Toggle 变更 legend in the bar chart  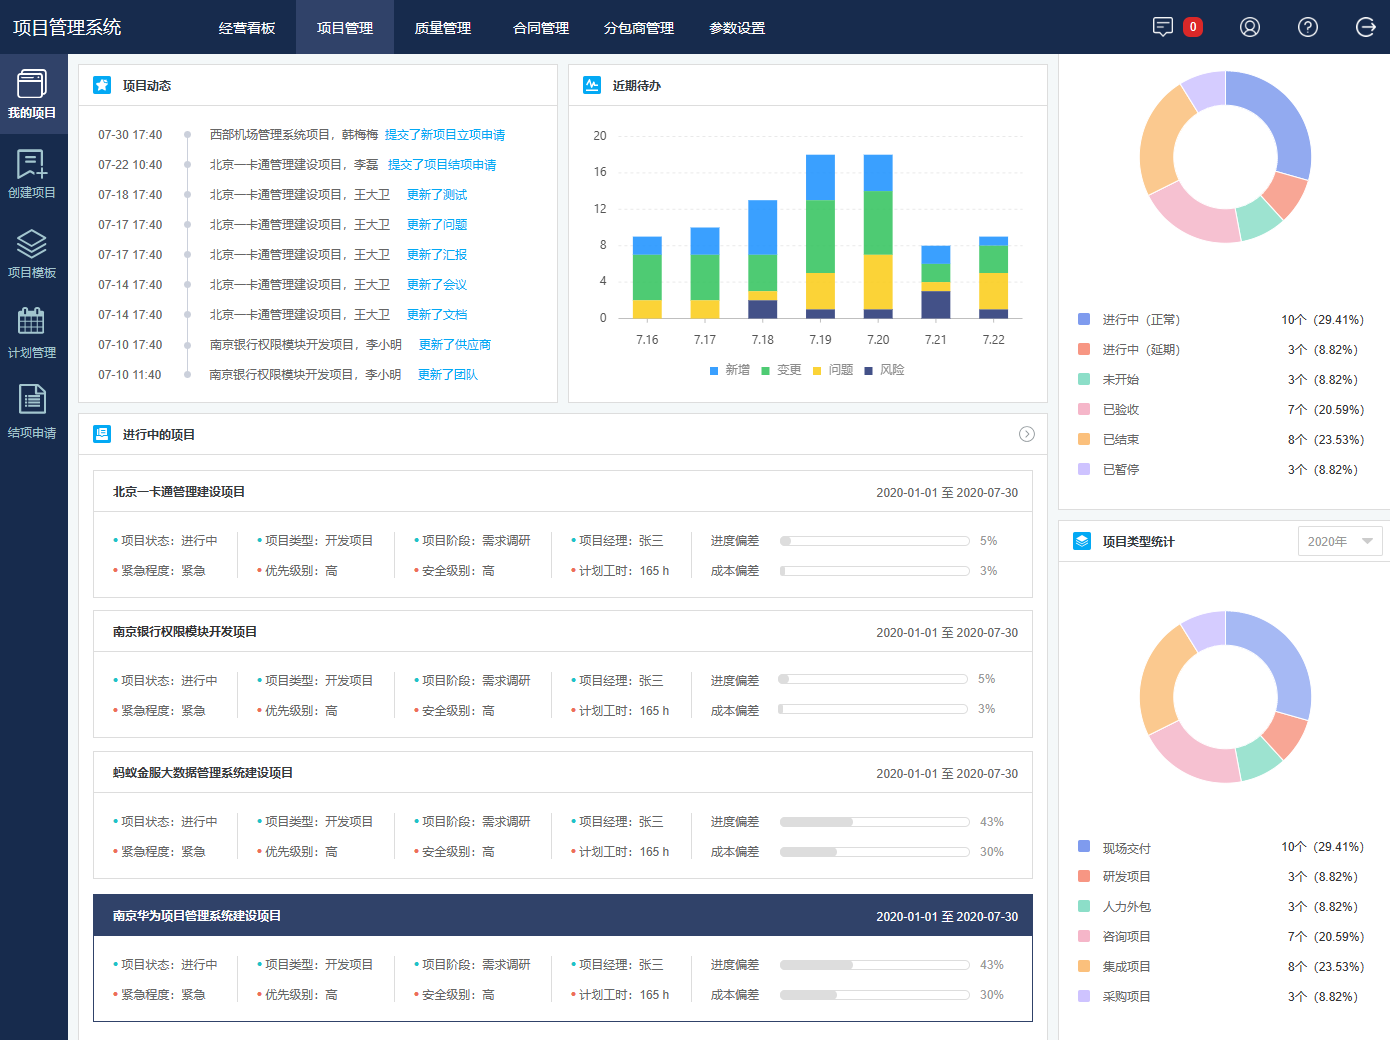782,370
